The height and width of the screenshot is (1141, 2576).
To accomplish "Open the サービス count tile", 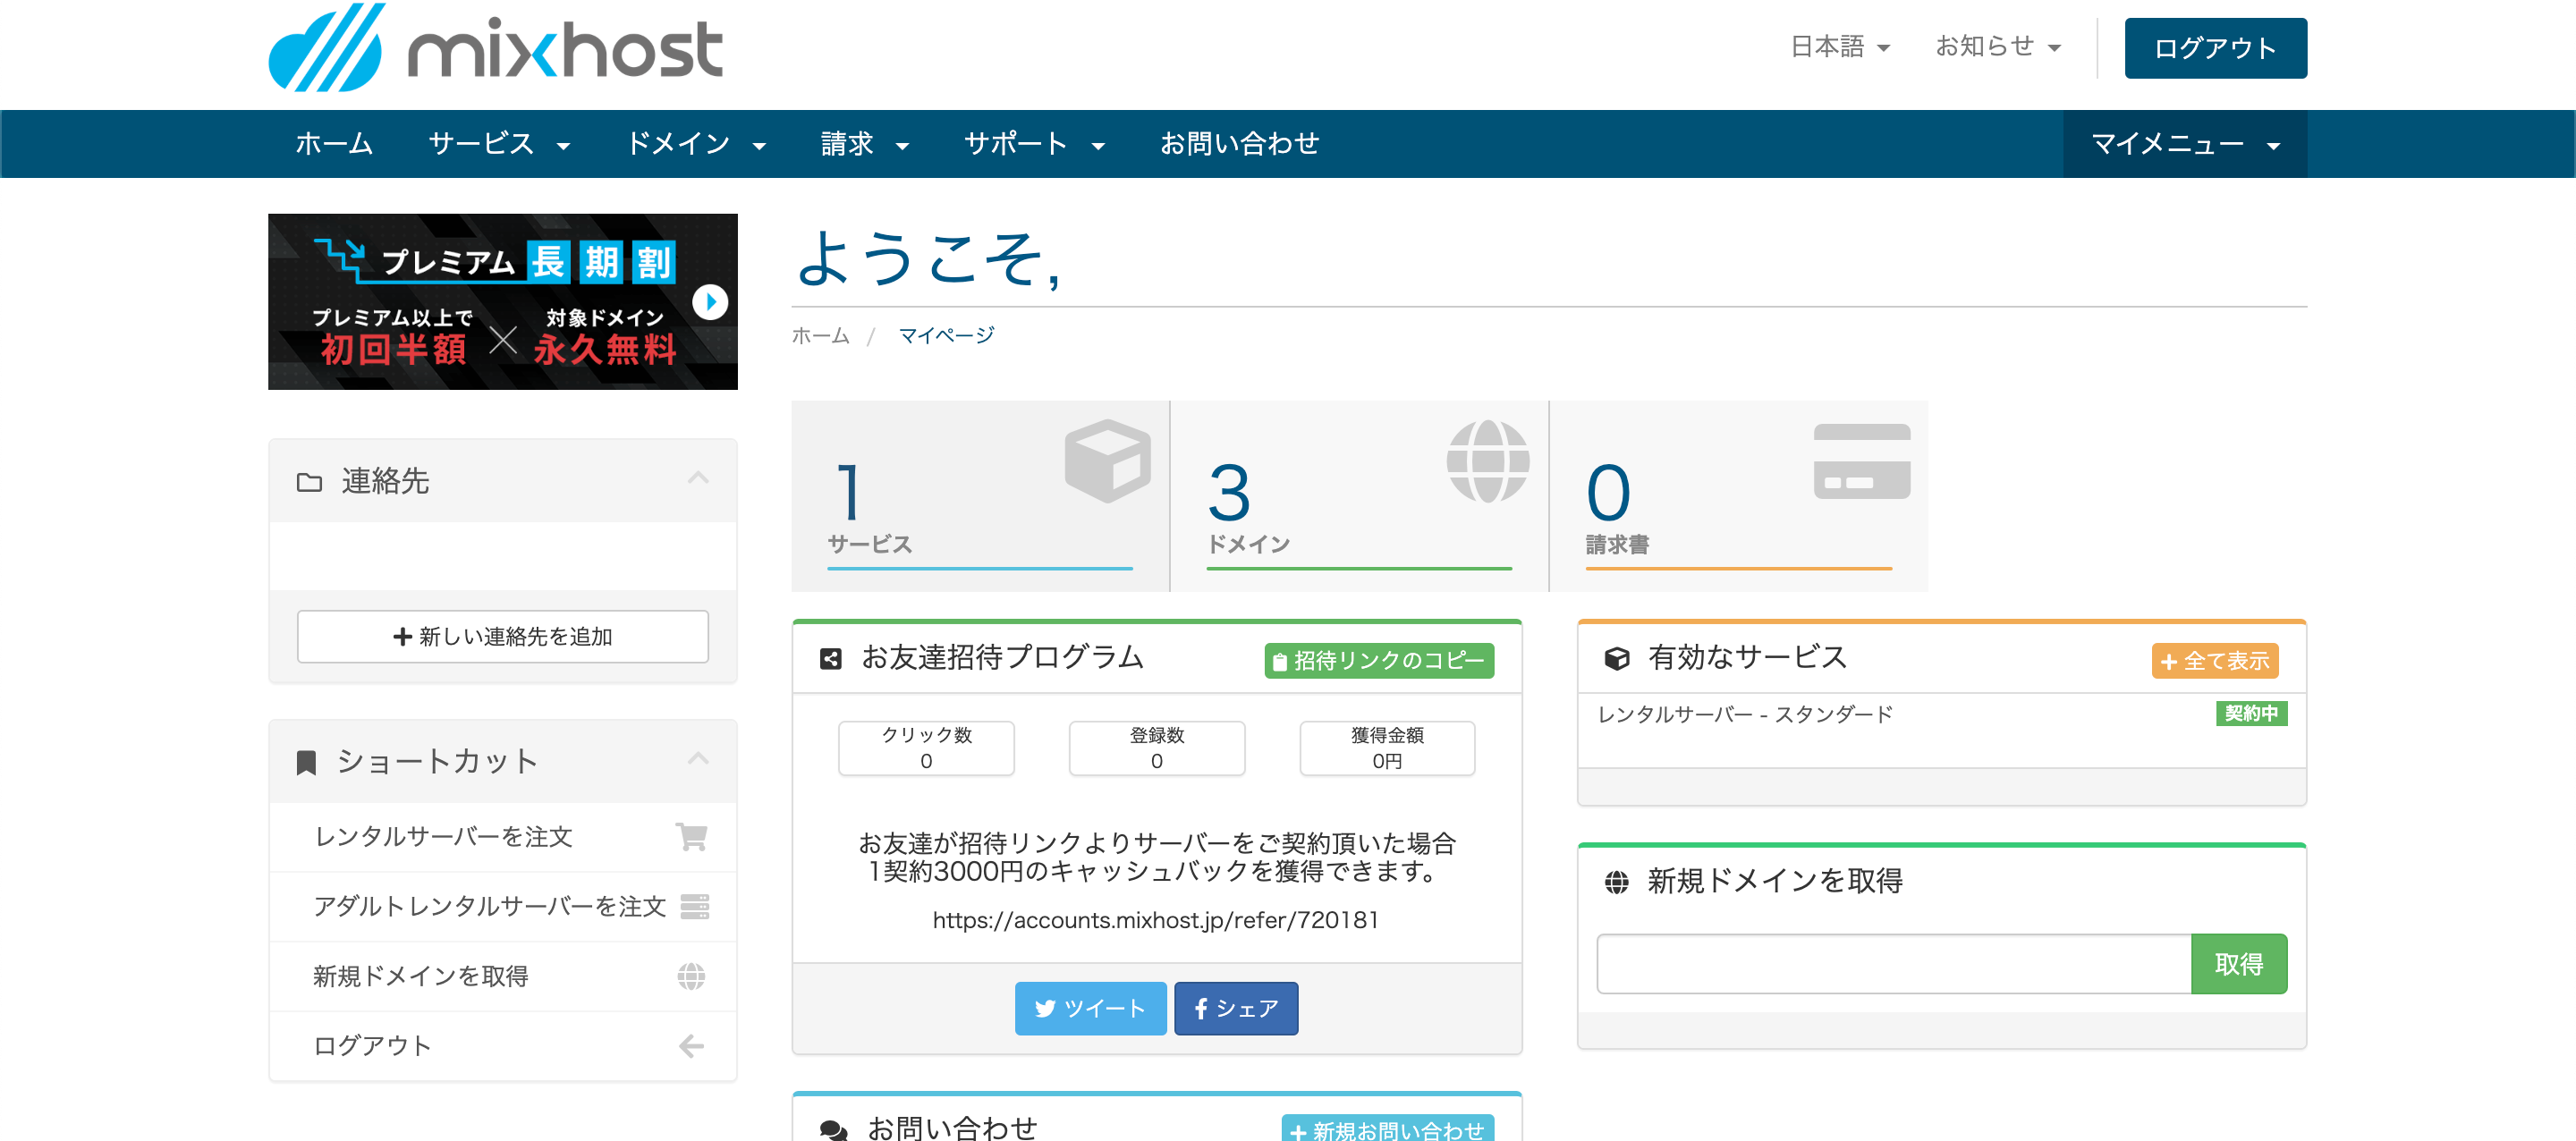I will click(x=980, y=496).
